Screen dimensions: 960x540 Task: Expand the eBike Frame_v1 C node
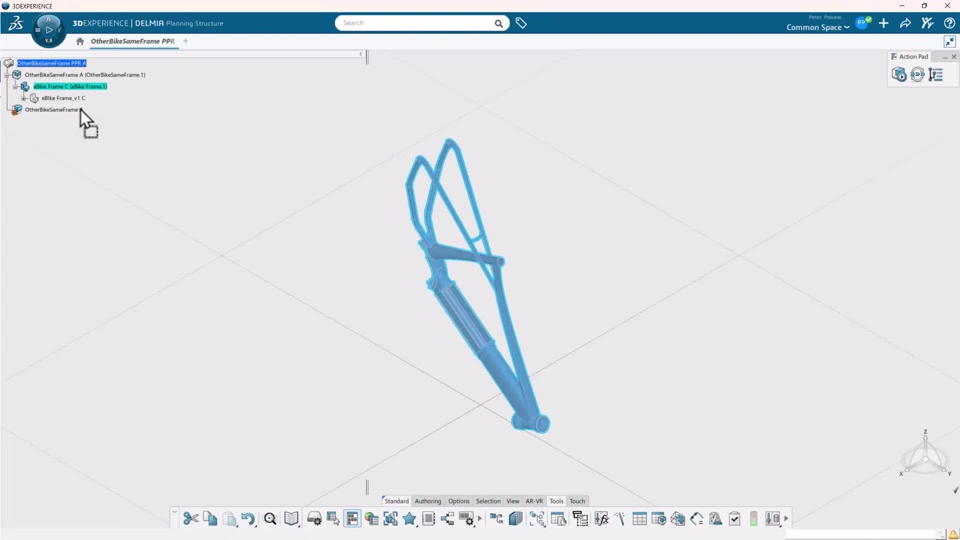[x=24, y=98]
